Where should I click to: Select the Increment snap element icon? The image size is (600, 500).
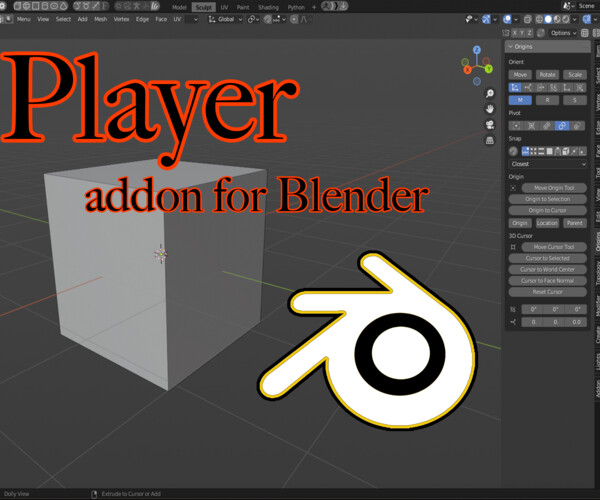(x=525, y=151)
